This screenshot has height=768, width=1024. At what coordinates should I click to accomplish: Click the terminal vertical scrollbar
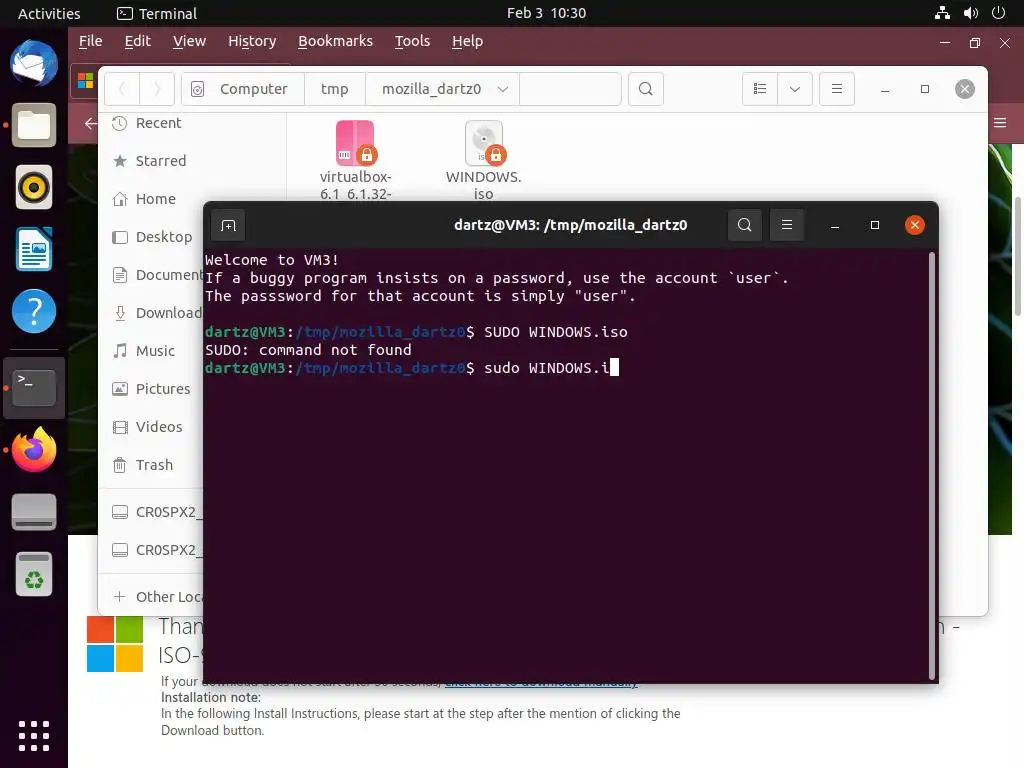pos(932,466)
